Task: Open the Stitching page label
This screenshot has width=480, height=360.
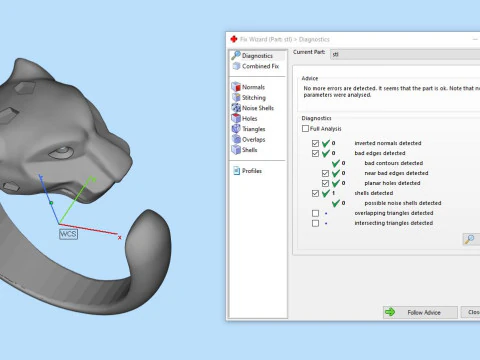Action: point(254,97)
